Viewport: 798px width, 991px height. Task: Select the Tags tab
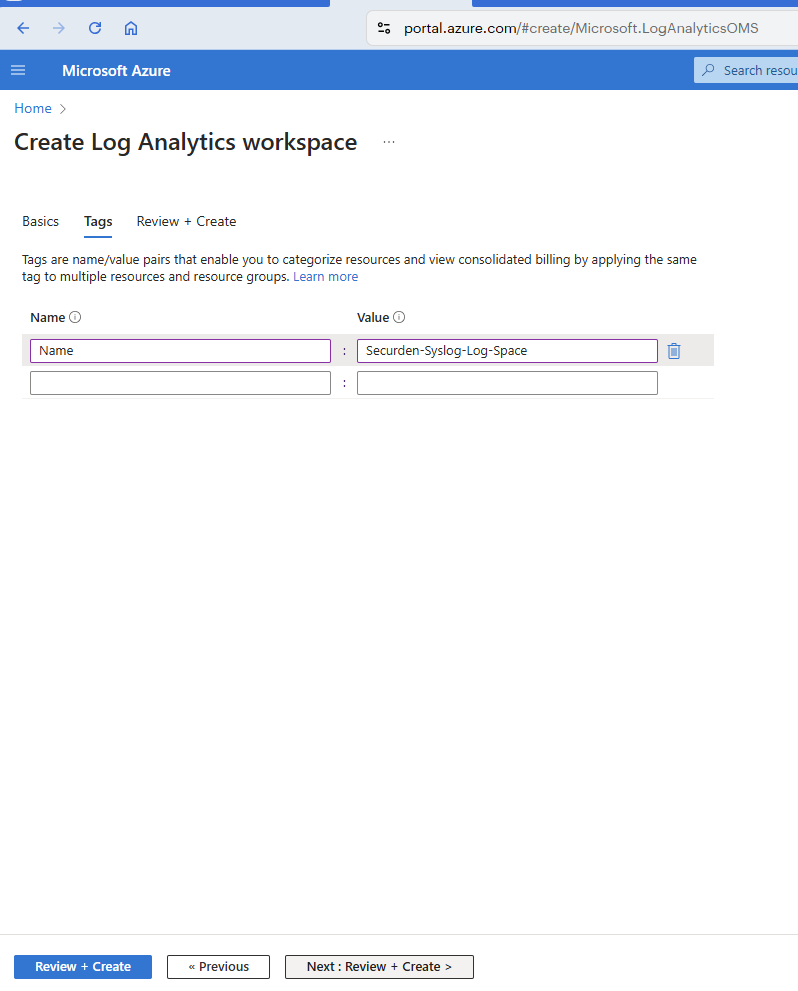point(98,221)
